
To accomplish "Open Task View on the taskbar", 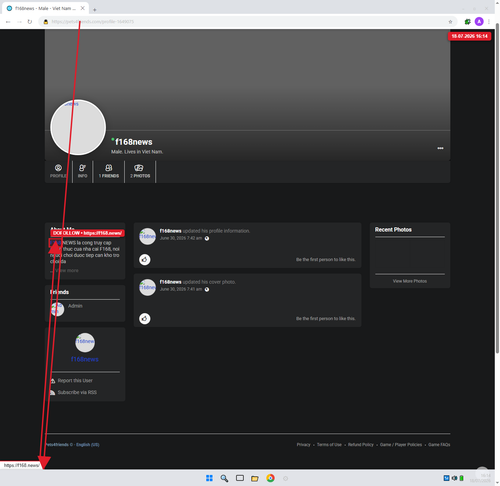I will pyautogui.click(x=240, y=478).
